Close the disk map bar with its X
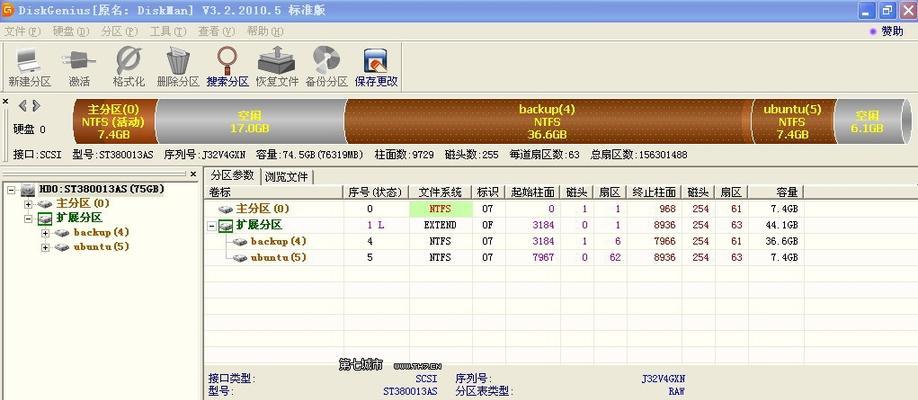The height and width of the screenshot is (400, 918). point(5,101)
